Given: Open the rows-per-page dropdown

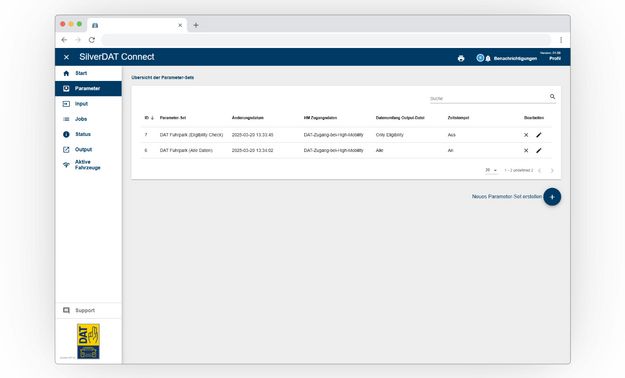Looking at the screenshot, I should (491, 170).
